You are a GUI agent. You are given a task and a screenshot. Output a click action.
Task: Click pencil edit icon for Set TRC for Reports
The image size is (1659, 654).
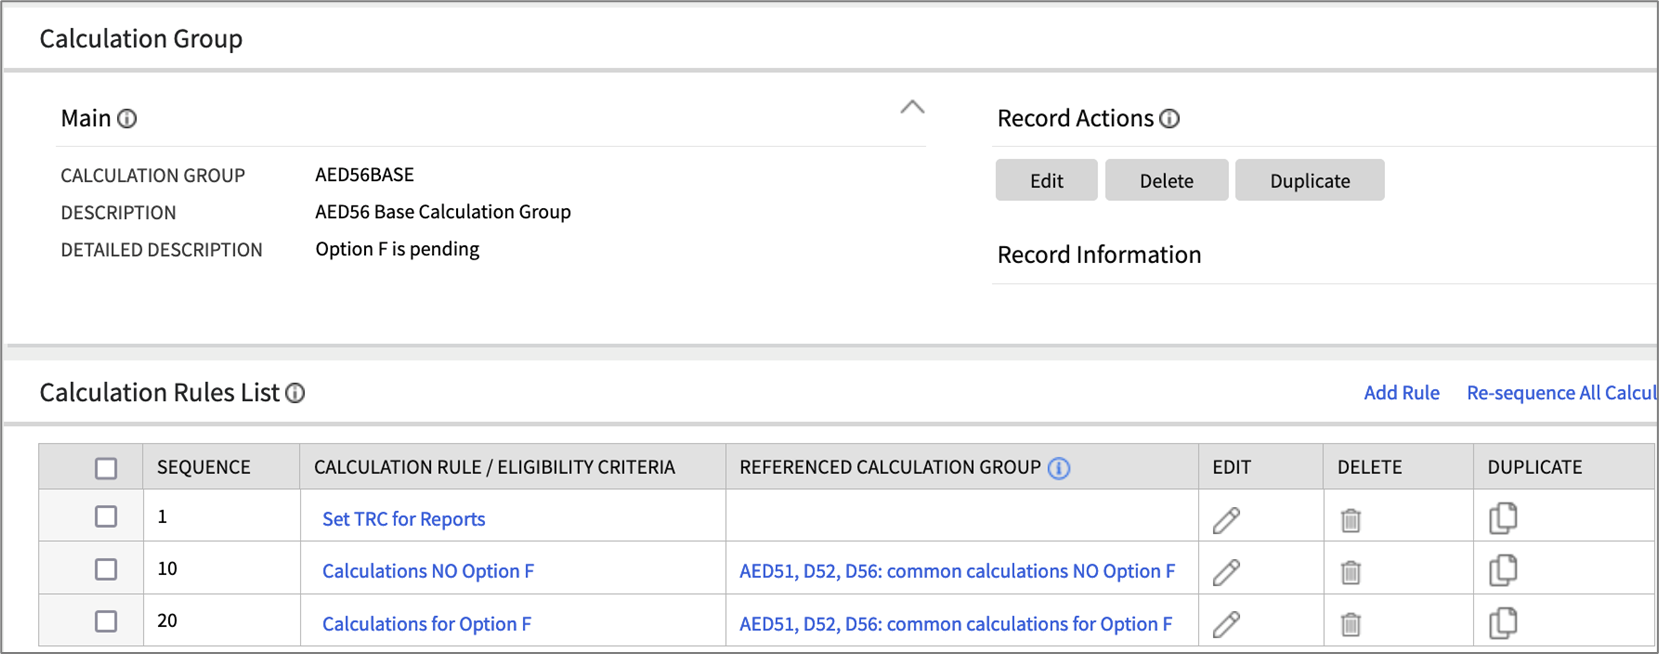tap(1226, 520)
